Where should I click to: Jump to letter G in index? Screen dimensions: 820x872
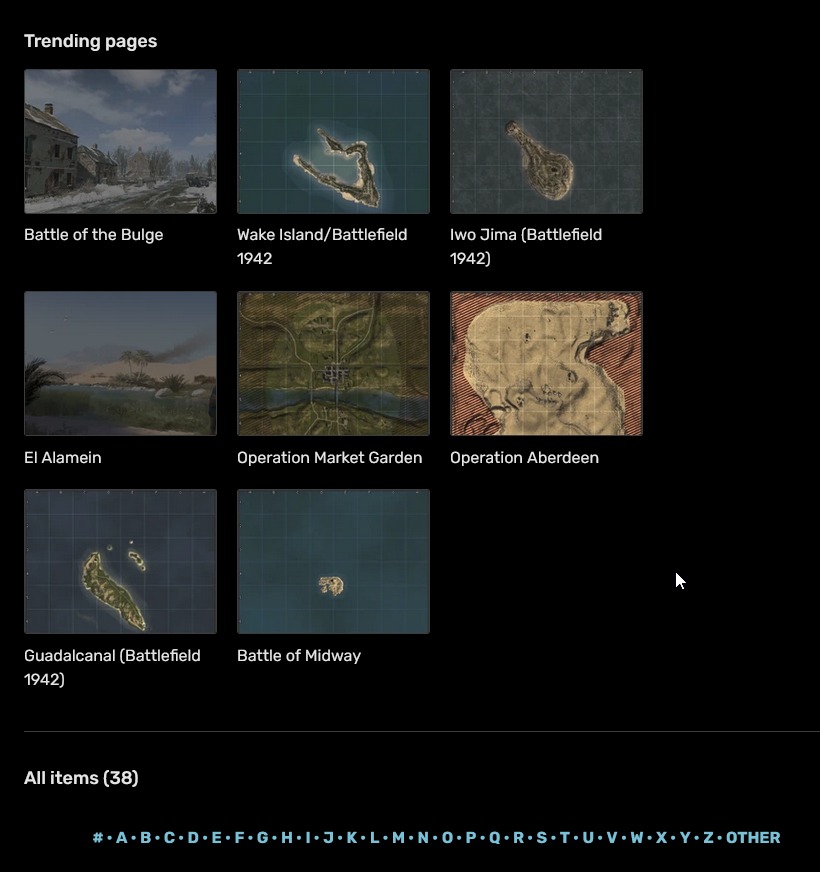click(x=263, y=838)
